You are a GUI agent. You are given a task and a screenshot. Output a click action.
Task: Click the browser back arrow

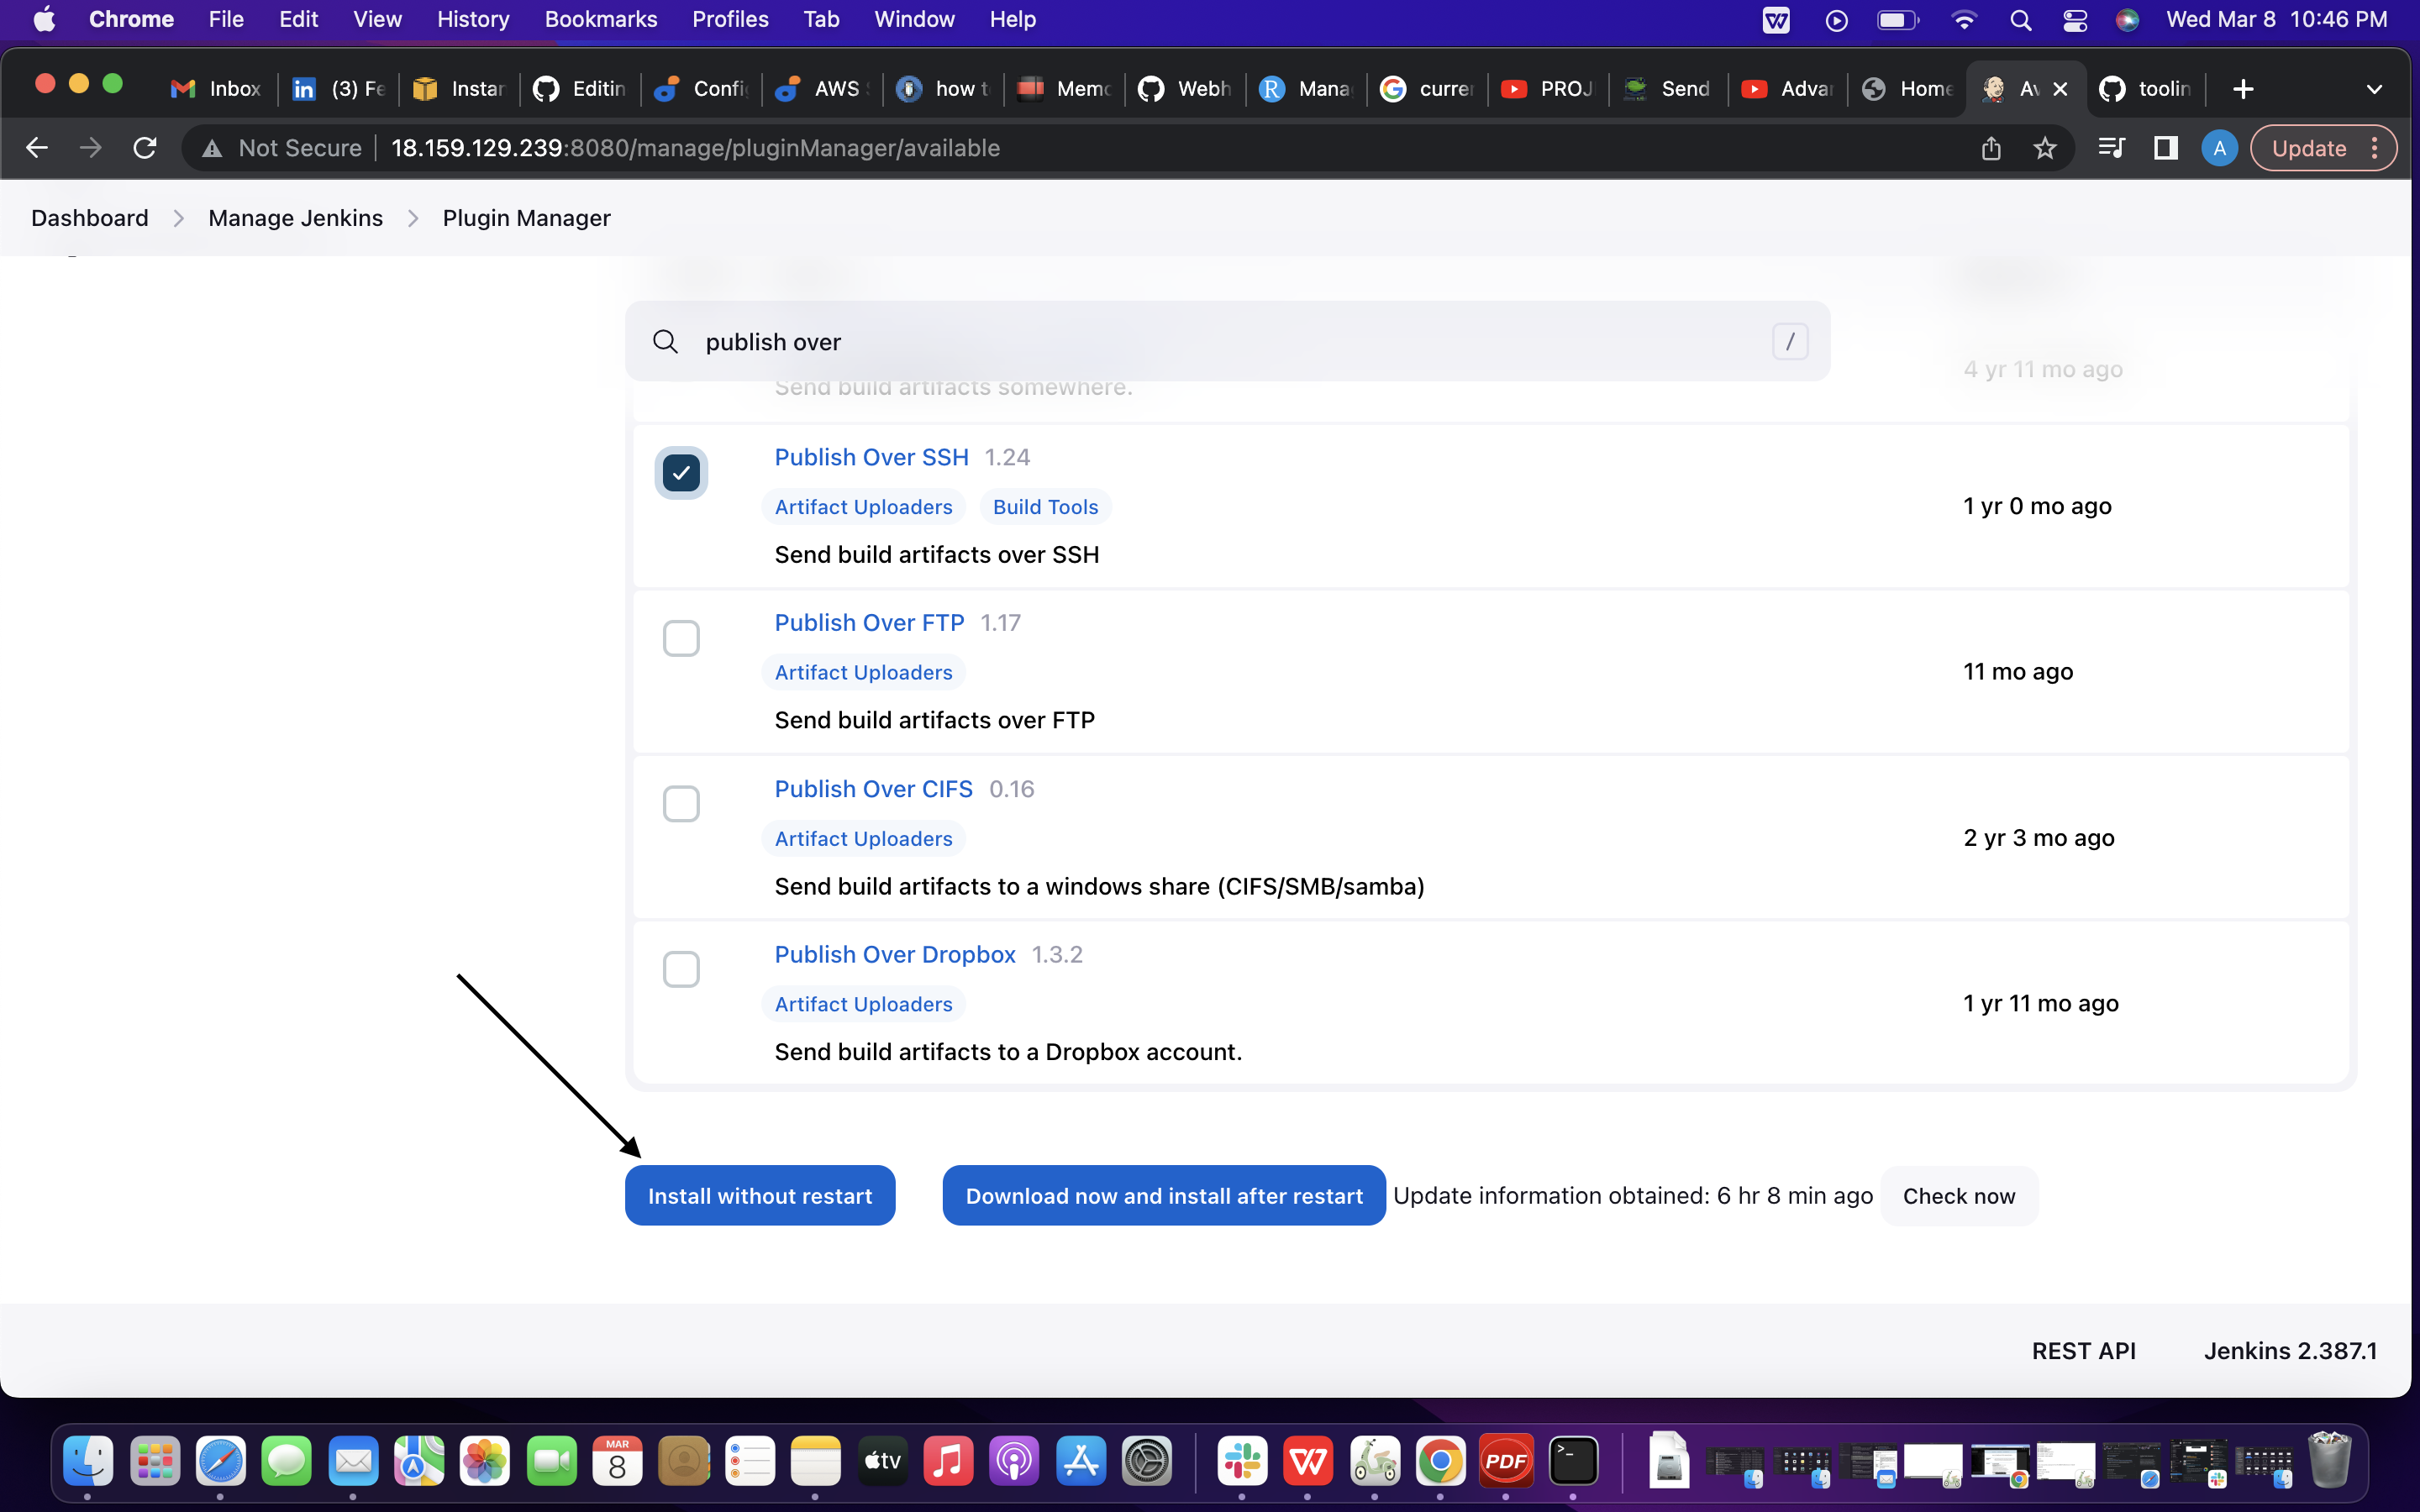point(37,148)
